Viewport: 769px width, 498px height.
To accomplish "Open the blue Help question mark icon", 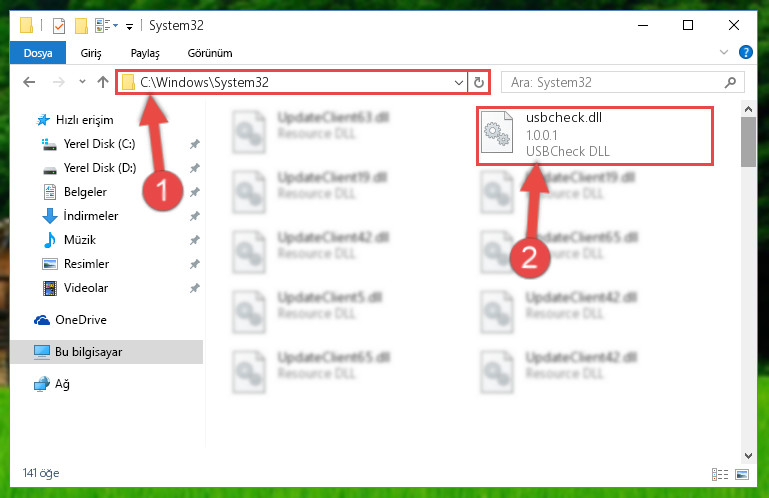I will point(745,52).
